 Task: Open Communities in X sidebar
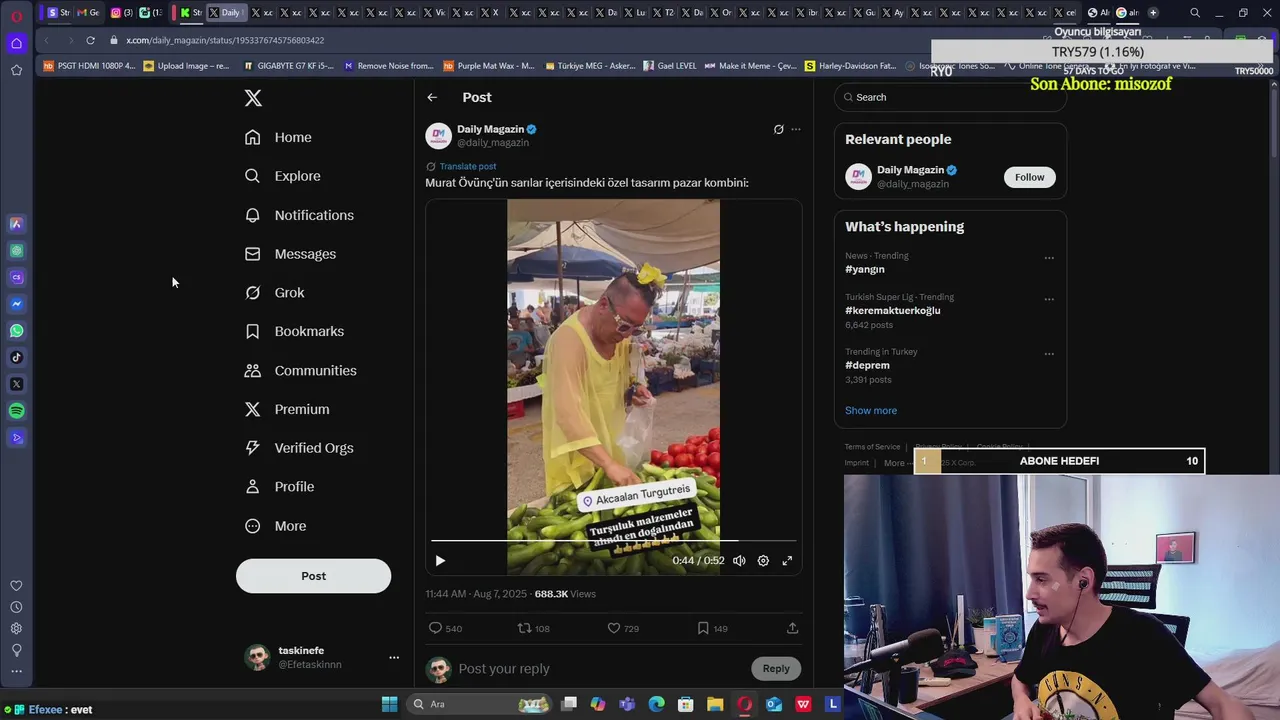point(300,370)
